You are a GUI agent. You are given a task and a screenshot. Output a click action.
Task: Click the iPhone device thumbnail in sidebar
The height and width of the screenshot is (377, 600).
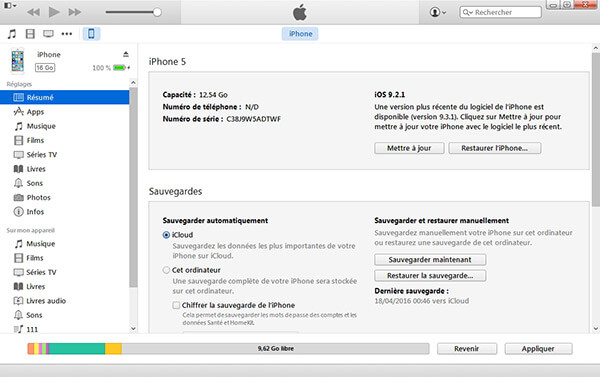18,60
